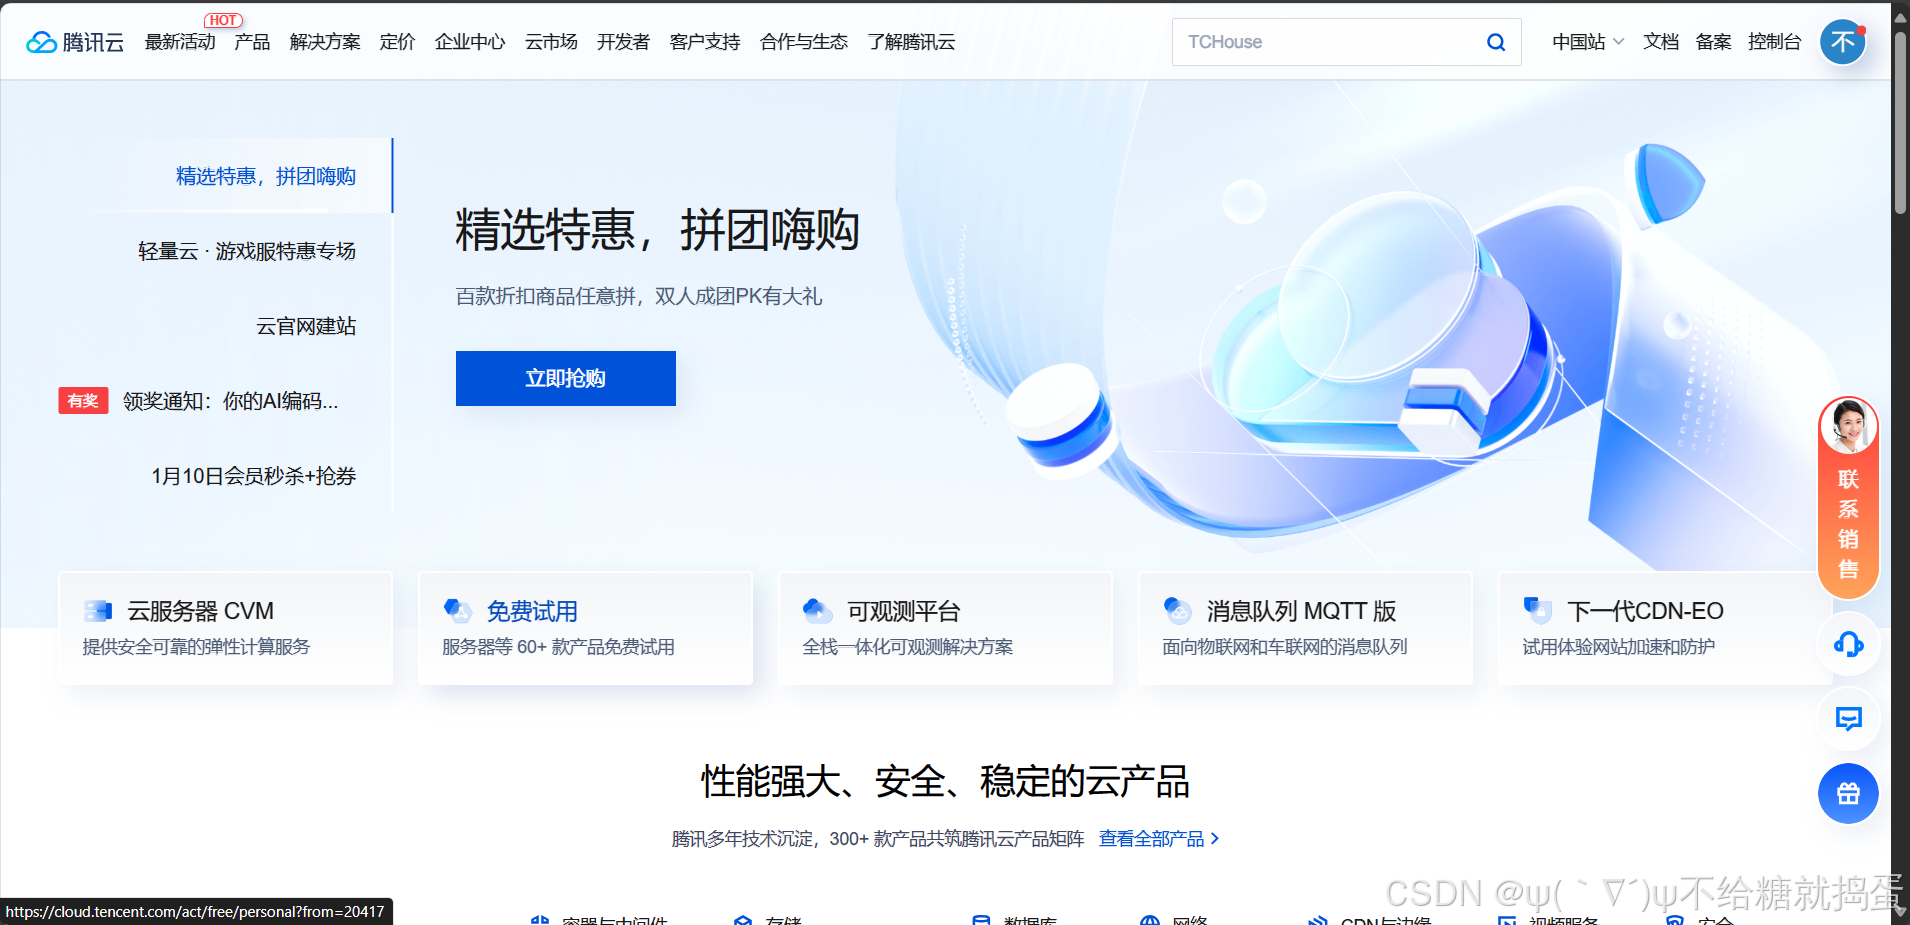Click the 提供安全可靠的弹性计算服务 description
1910x925 pixels.
[196, 647]
